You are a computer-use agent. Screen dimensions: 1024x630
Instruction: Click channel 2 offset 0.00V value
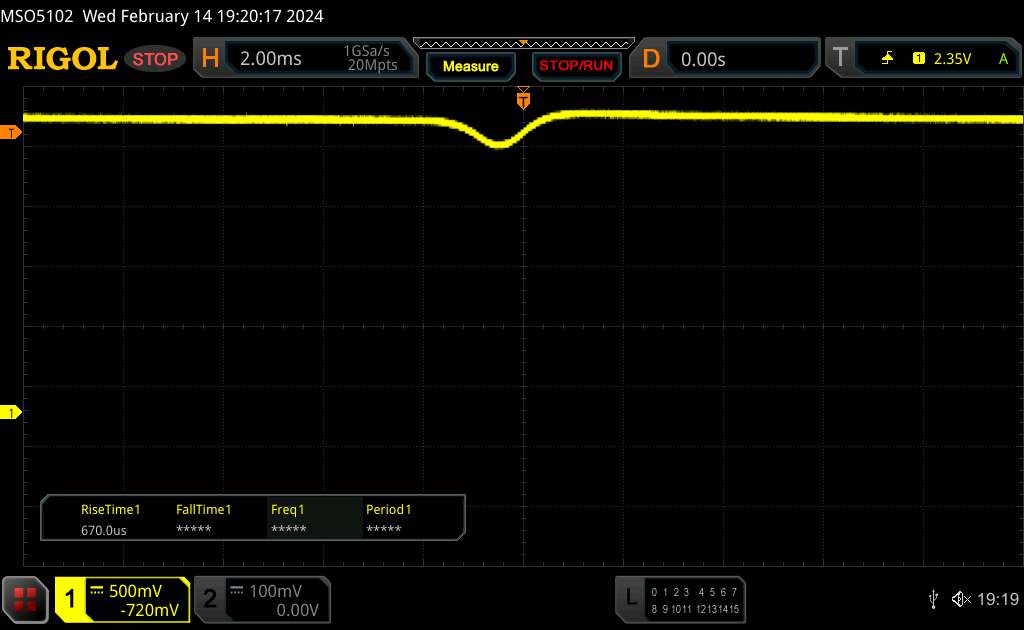point(297,610)
